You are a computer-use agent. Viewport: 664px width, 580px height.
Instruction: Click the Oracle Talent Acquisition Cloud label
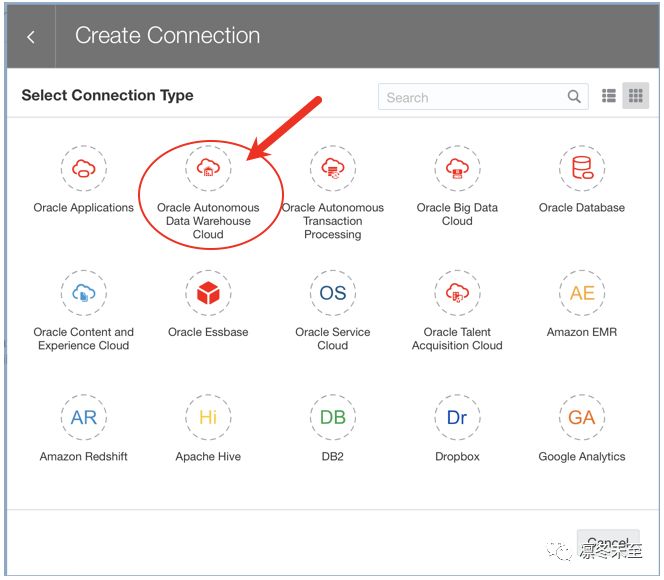457,339
